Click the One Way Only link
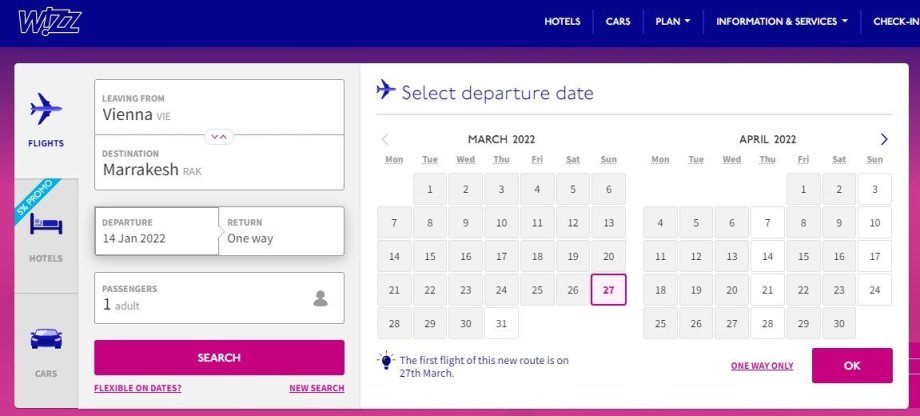 coord(762,366)
